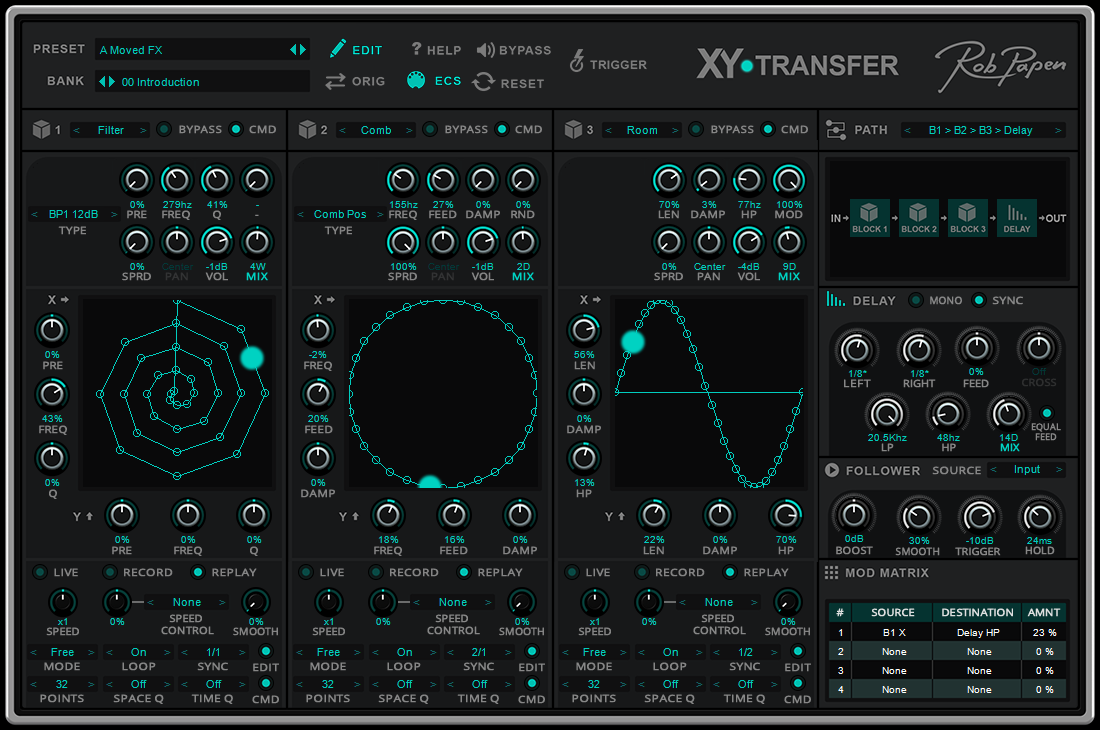
Task: Click the Follower BOOST knob at 0dB
Action: pyautogui.click(x=853, y=515)
